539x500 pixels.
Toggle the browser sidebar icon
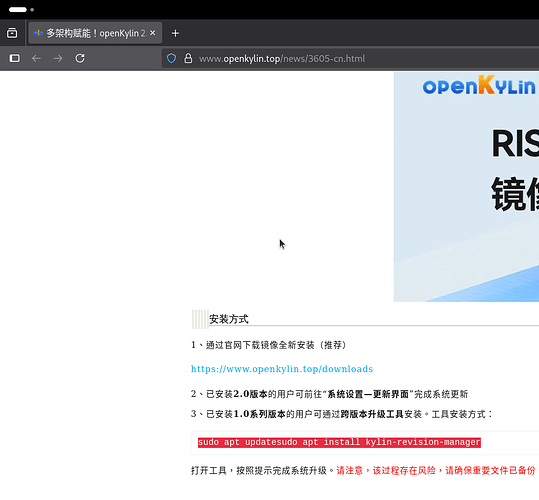coord(14,58)
